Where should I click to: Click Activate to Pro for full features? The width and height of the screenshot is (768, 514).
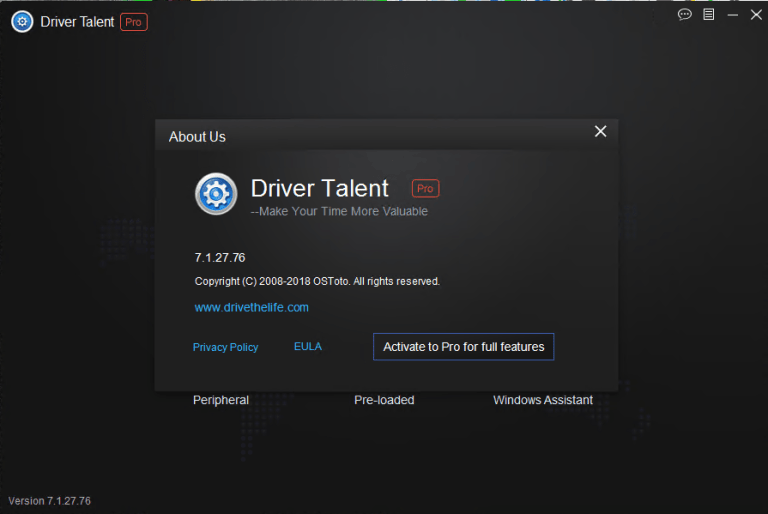coord(463,347)
